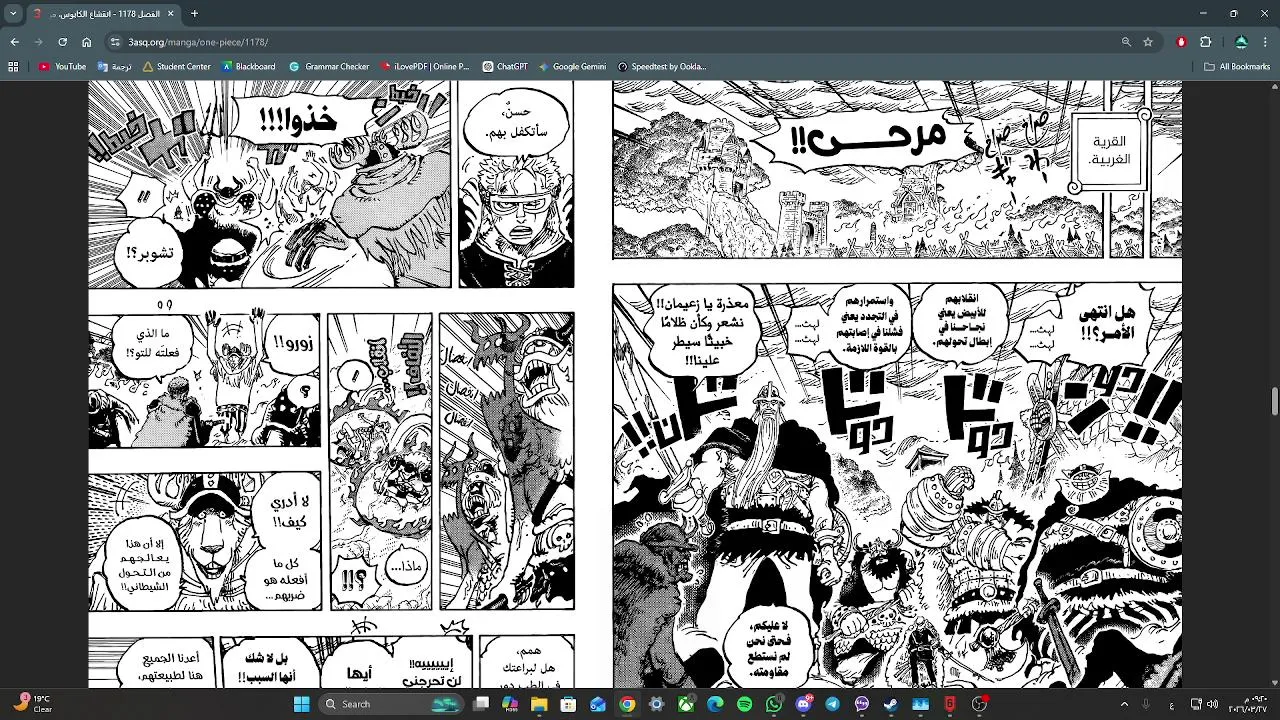Open the Google Gemini bookmark
Image resolution: width=1280 pixels, height=720 pixels.
coord(572,67)
